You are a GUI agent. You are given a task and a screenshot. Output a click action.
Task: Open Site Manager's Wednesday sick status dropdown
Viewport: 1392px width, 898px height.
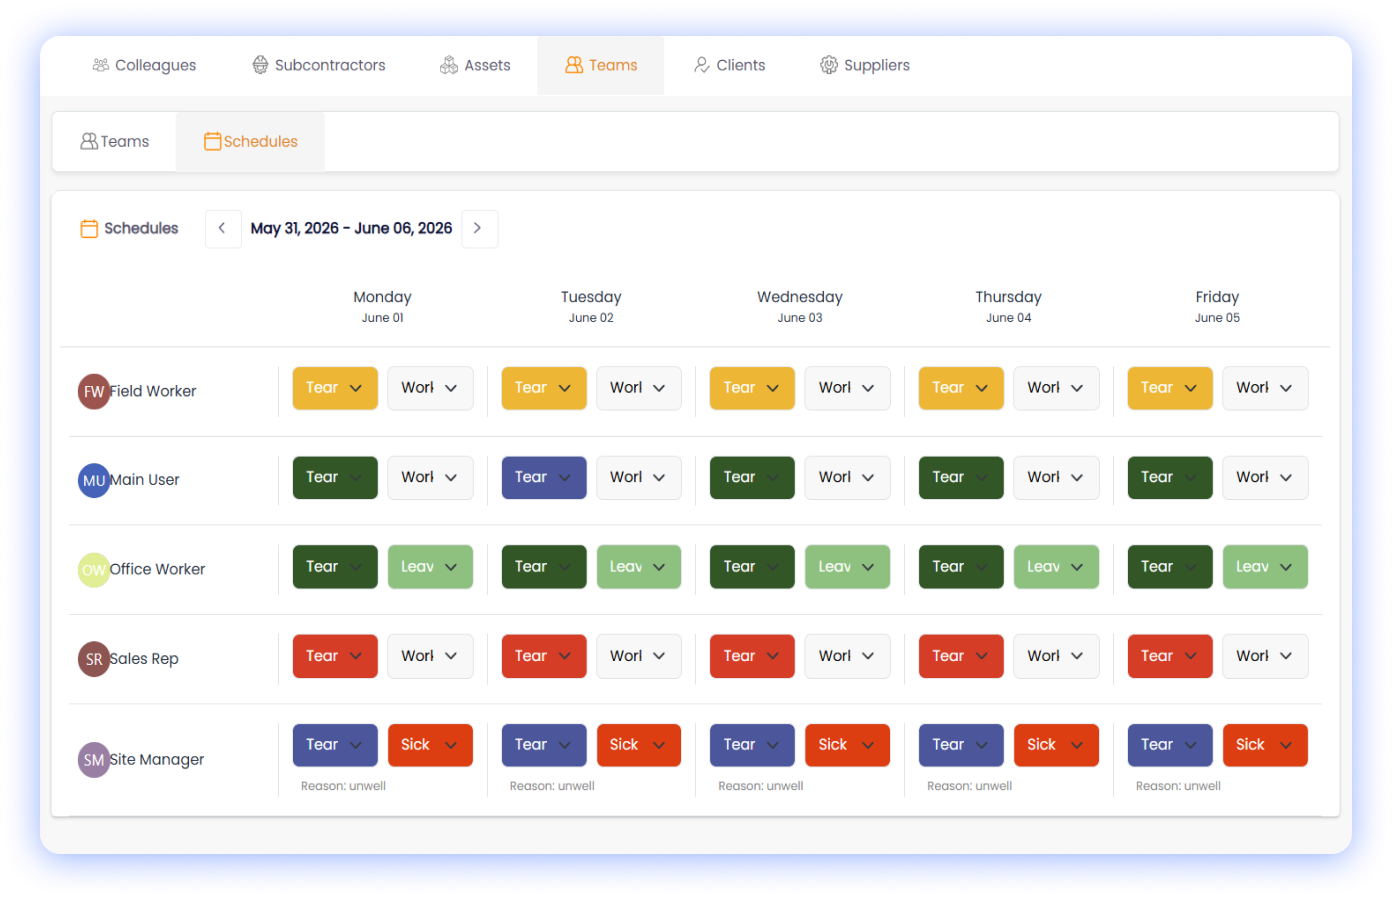tap(847, 745)
